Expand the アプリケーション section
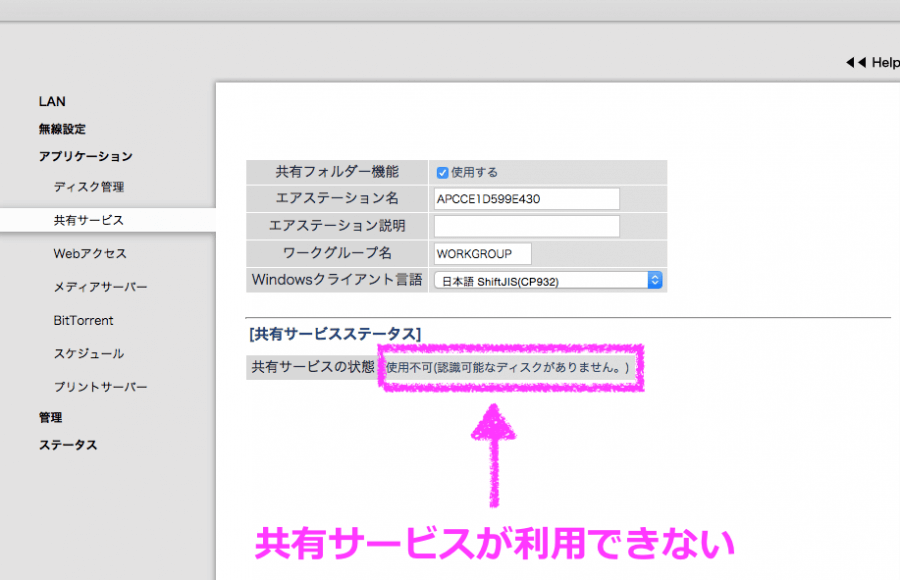Viewport: 900px width, 580px height. tap(85, 156)
